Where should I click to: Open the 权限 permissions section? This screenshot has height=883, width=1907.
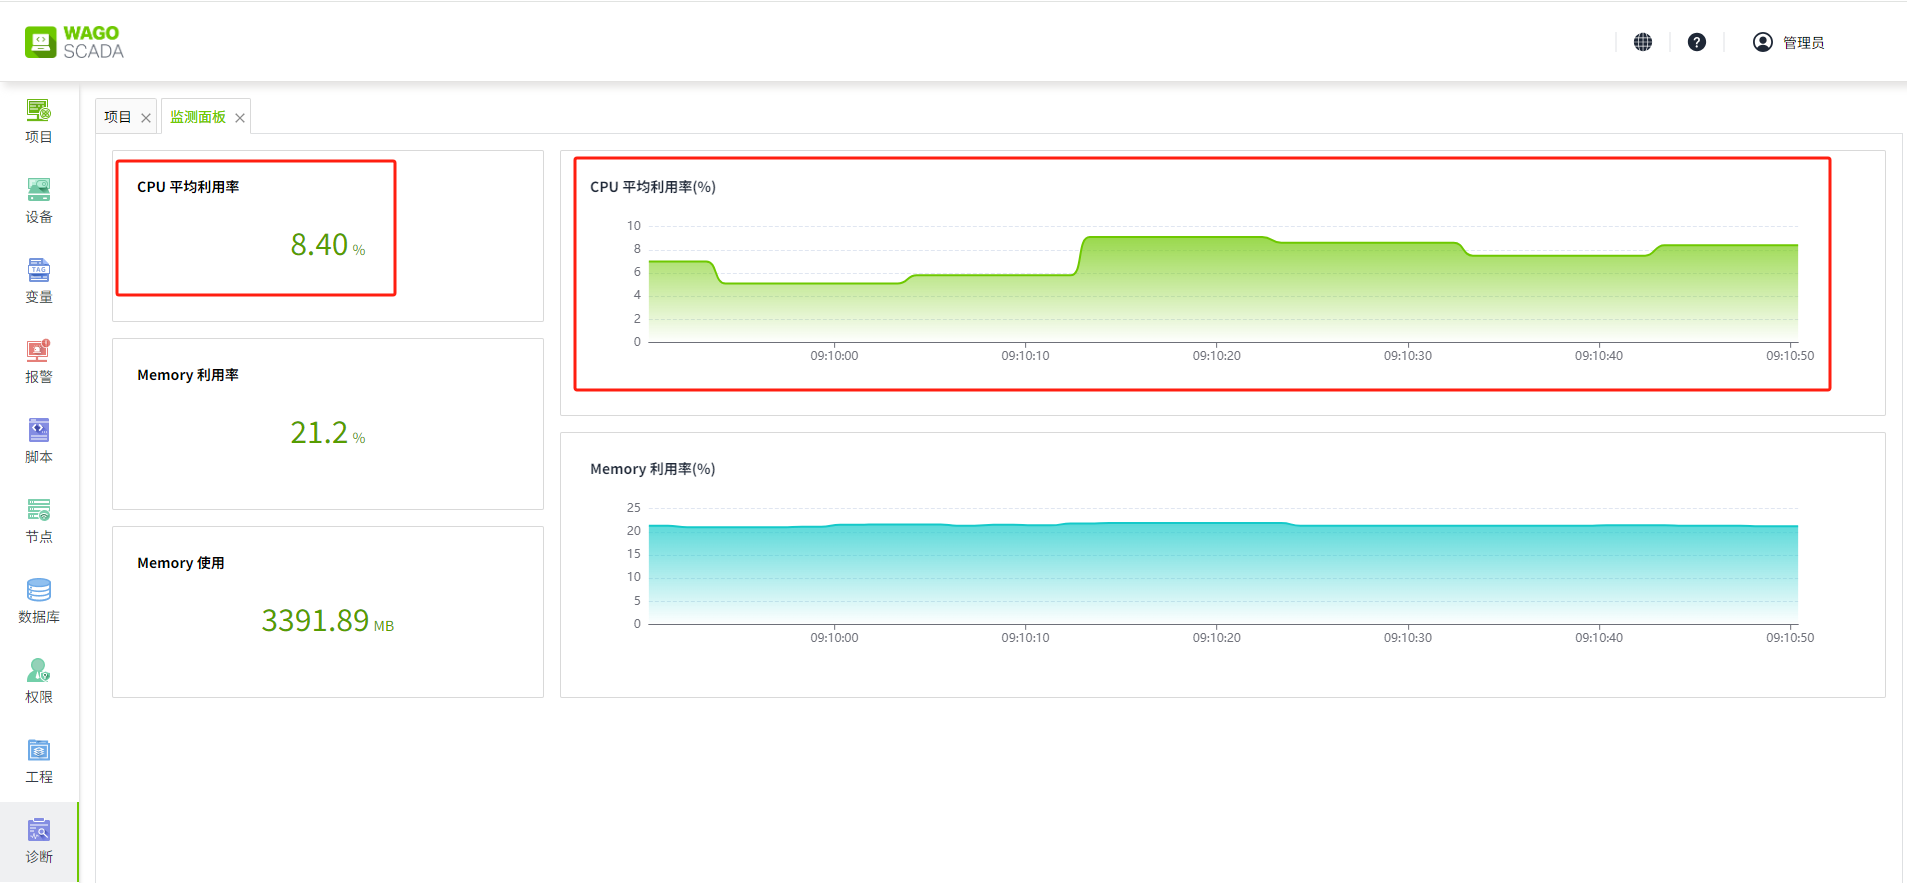click(x=38, y=681)
